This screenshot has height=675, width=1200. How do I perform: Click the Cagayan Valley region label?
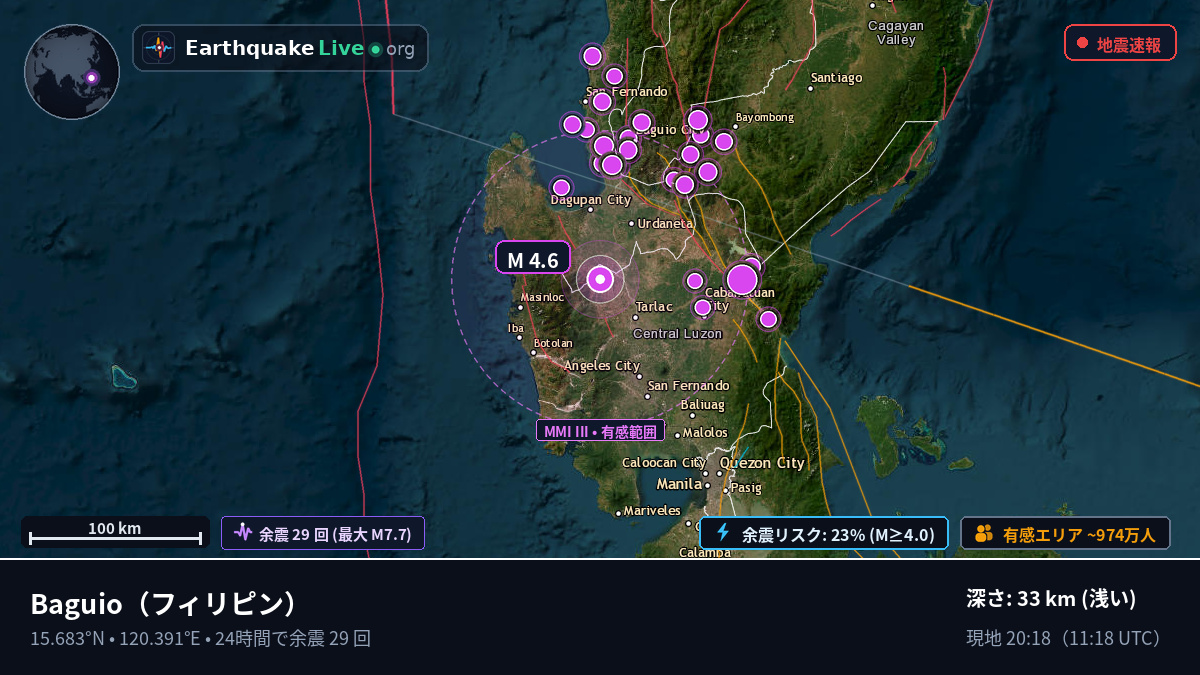pos(896,33)
